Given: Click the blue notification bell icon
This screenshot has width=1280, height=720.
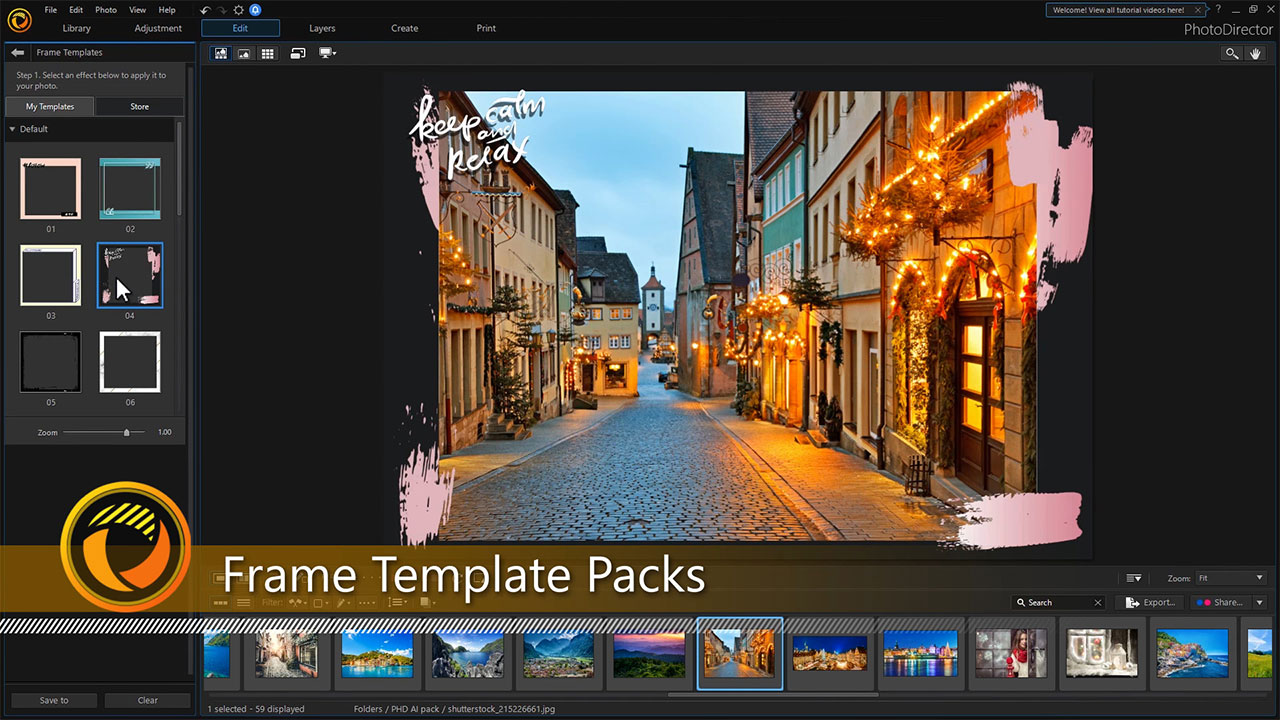Looking at the screenshot, I should point(255,10).
